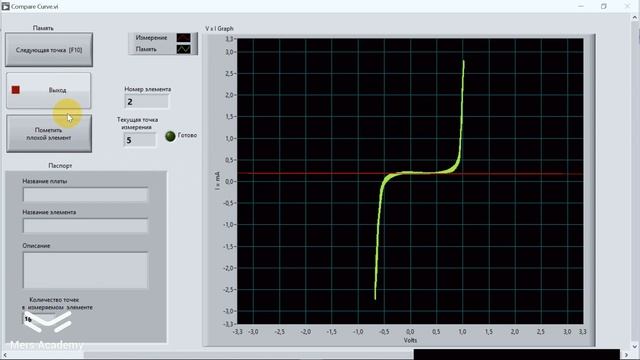Click the Измерение red curve legend swatch

(183, 38)
